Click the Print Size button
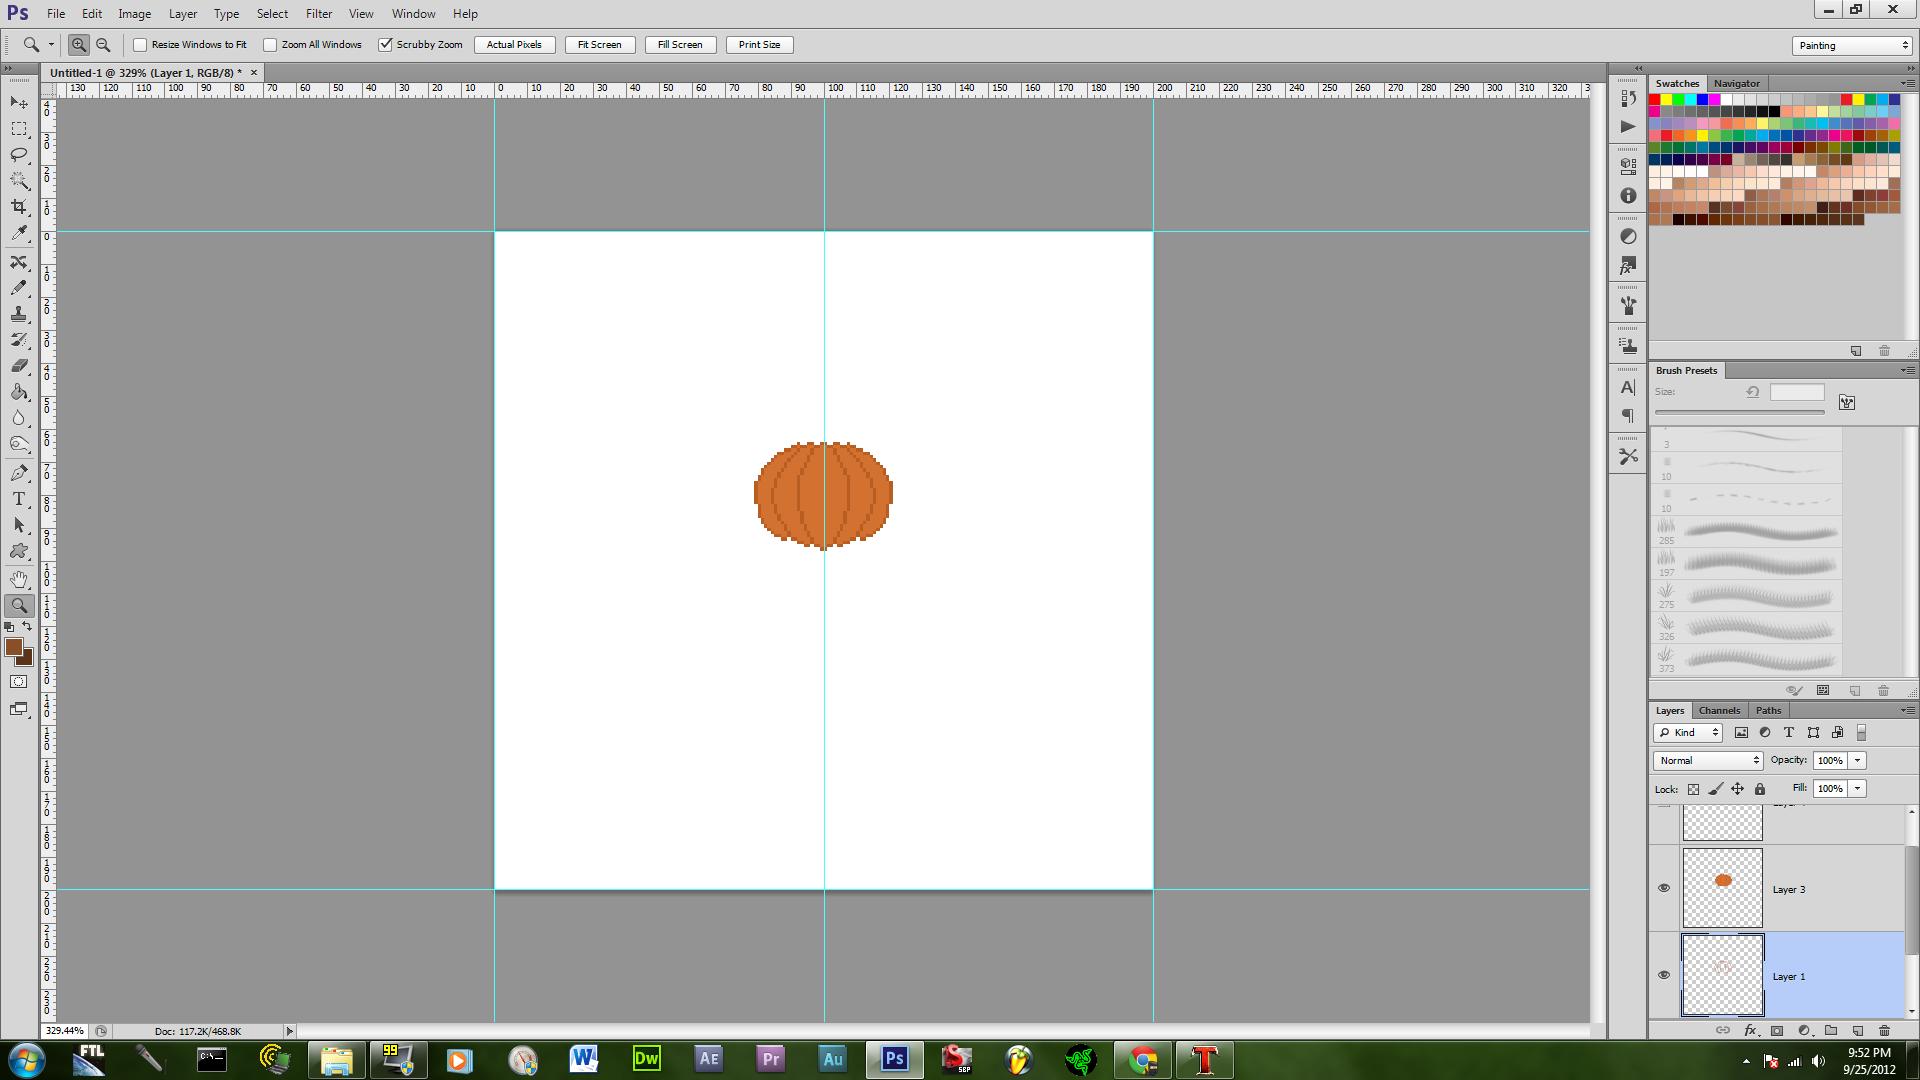 pos(759,45)
